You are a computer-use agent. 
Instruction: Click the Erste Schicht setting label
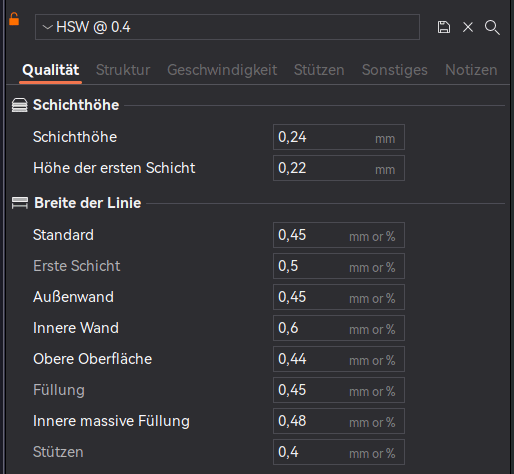tap(77, 266)
